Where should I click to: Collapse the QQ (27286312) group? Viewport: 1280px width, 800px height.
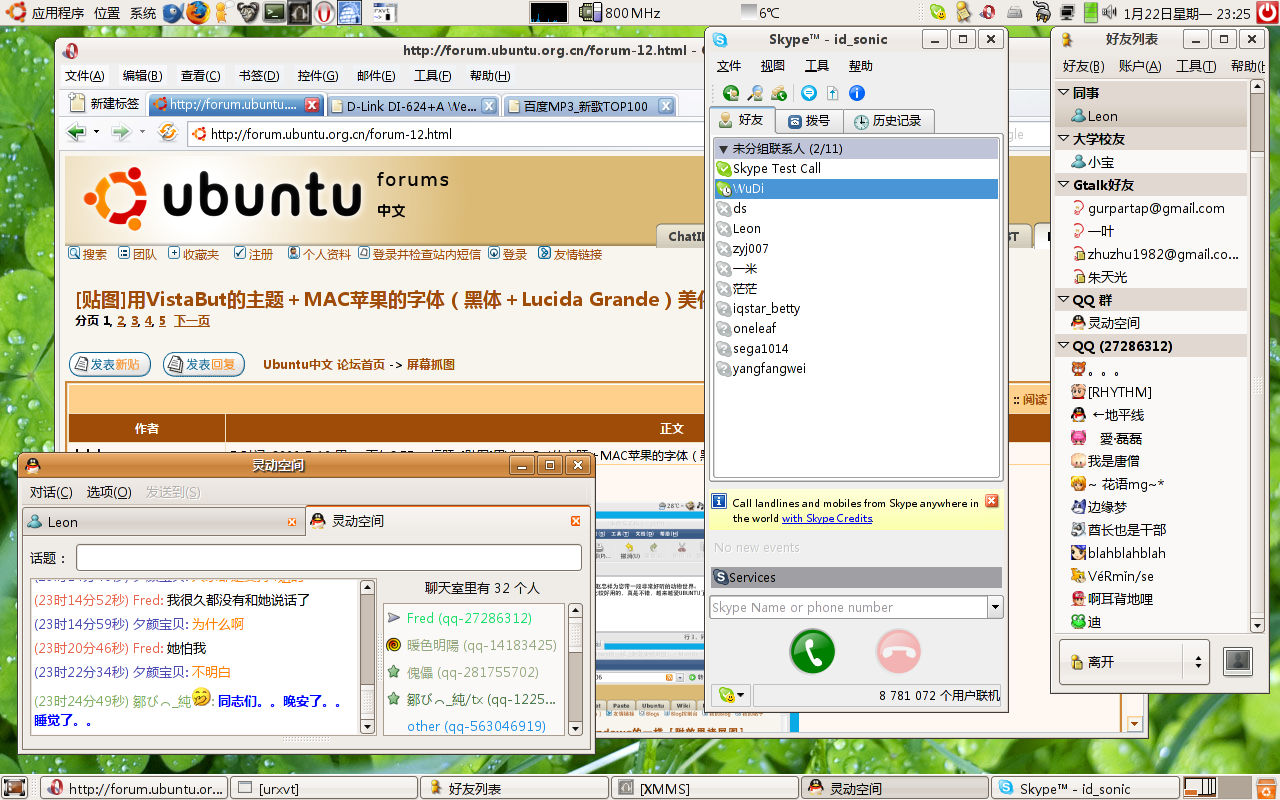click(1064, 346)
